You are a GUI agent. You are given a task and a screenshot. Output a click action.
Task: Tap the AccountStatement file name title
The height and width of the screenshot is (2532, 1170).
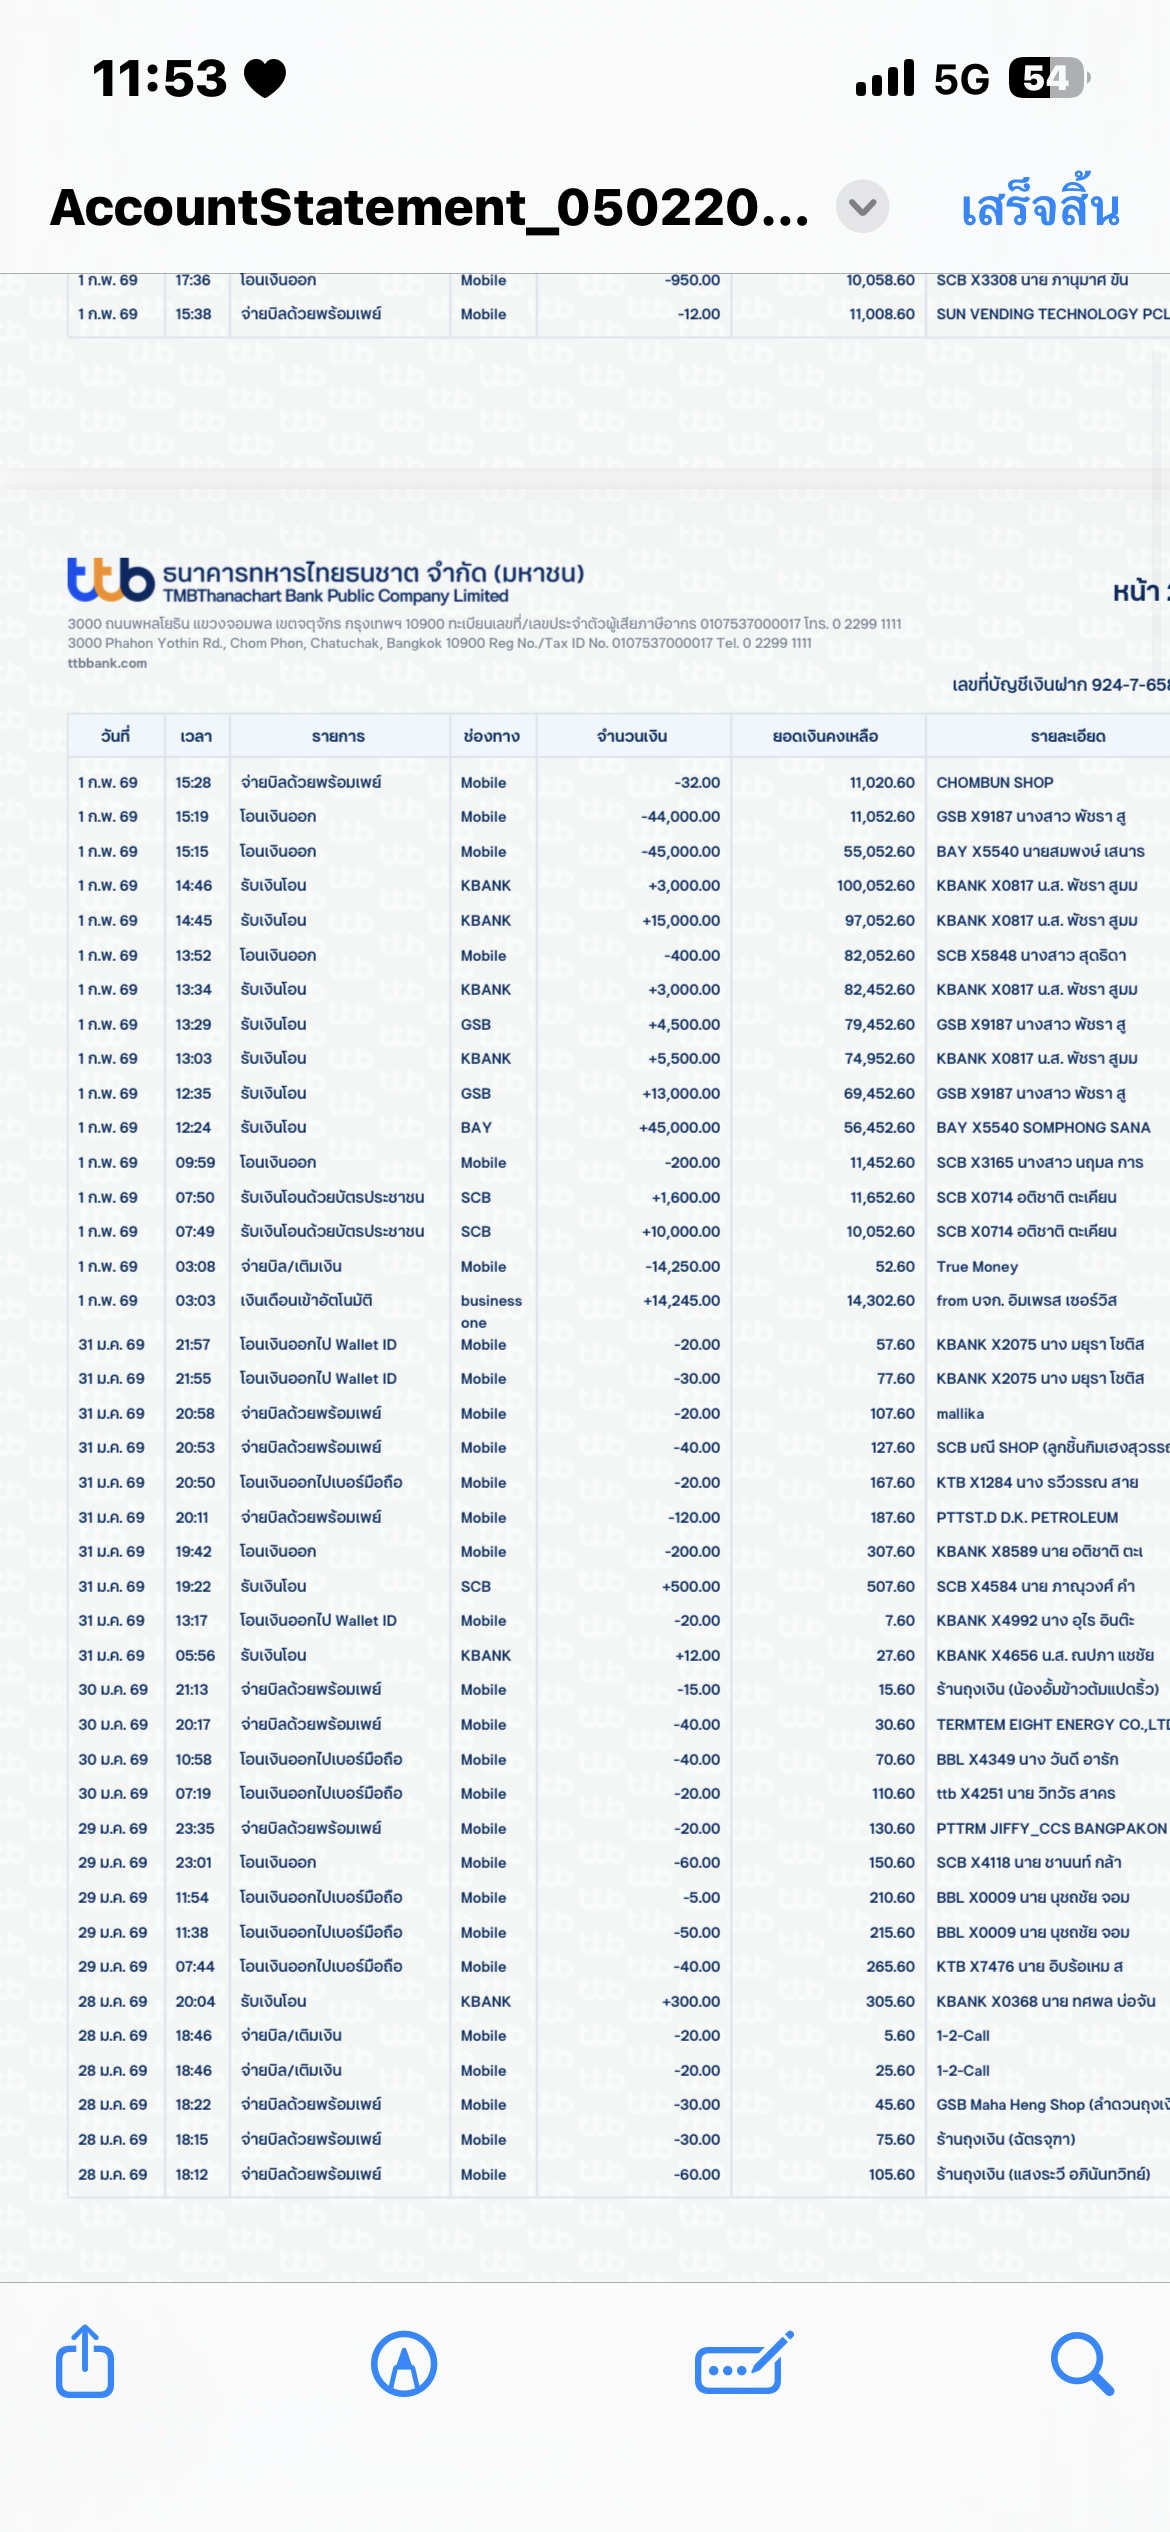click(x=430, y=207)
